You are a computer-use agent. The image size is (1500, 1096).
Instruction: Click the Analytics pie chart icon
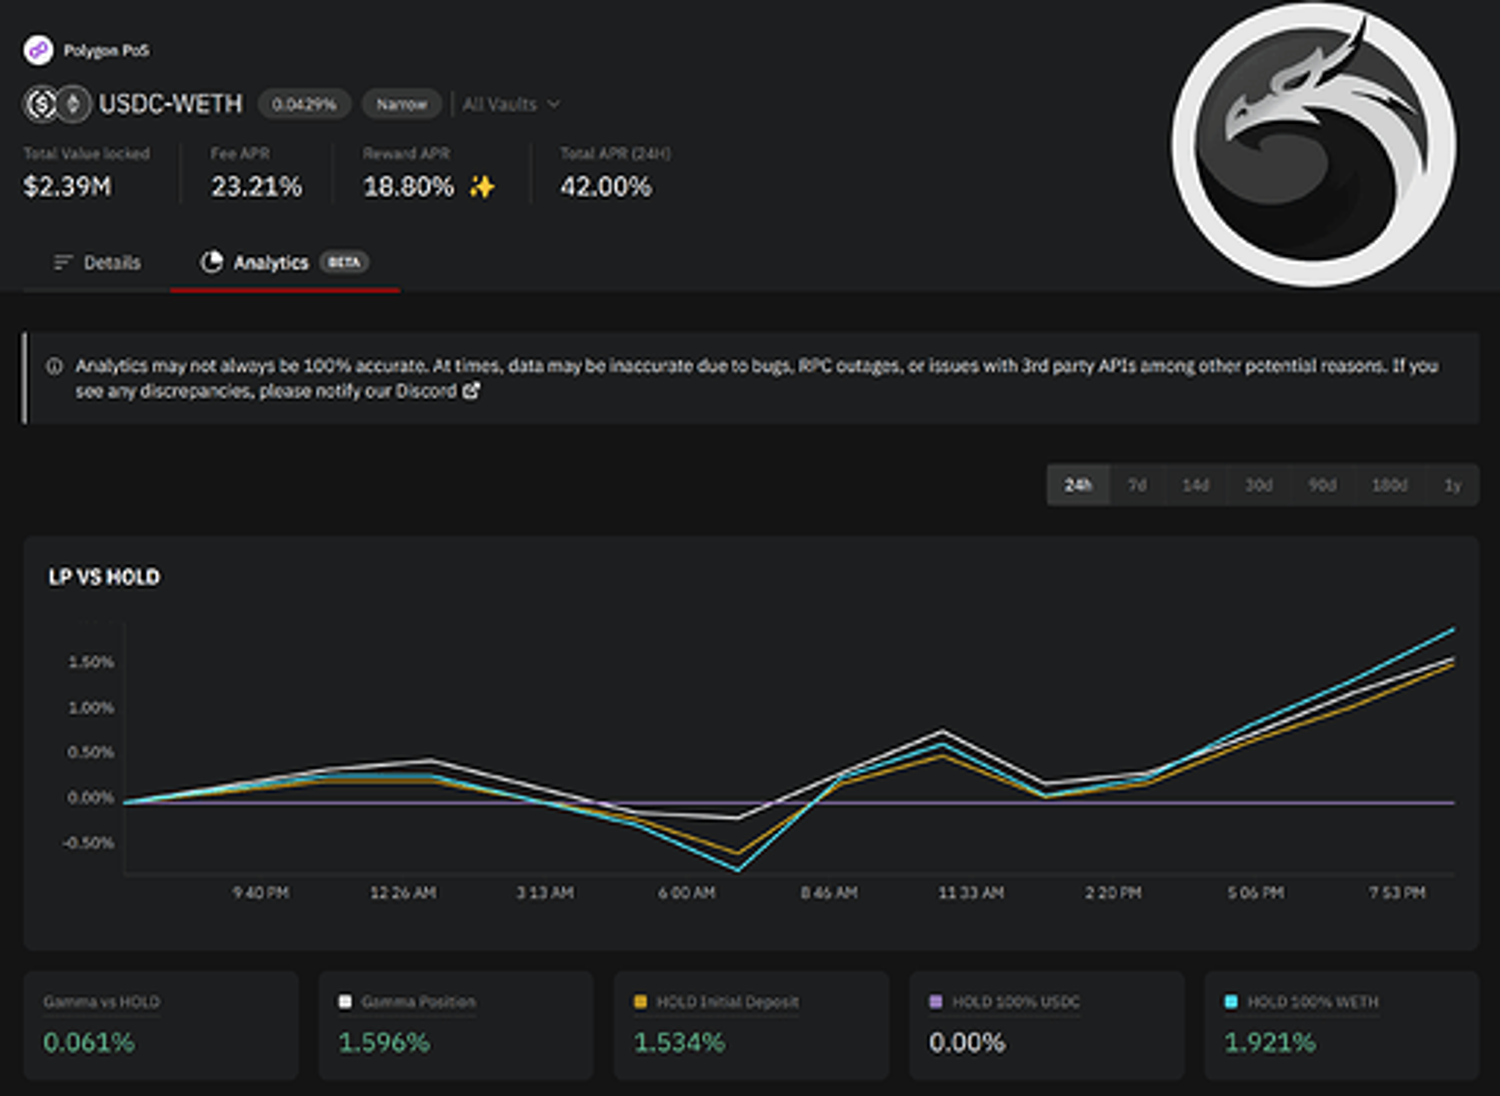coord(211,262)
